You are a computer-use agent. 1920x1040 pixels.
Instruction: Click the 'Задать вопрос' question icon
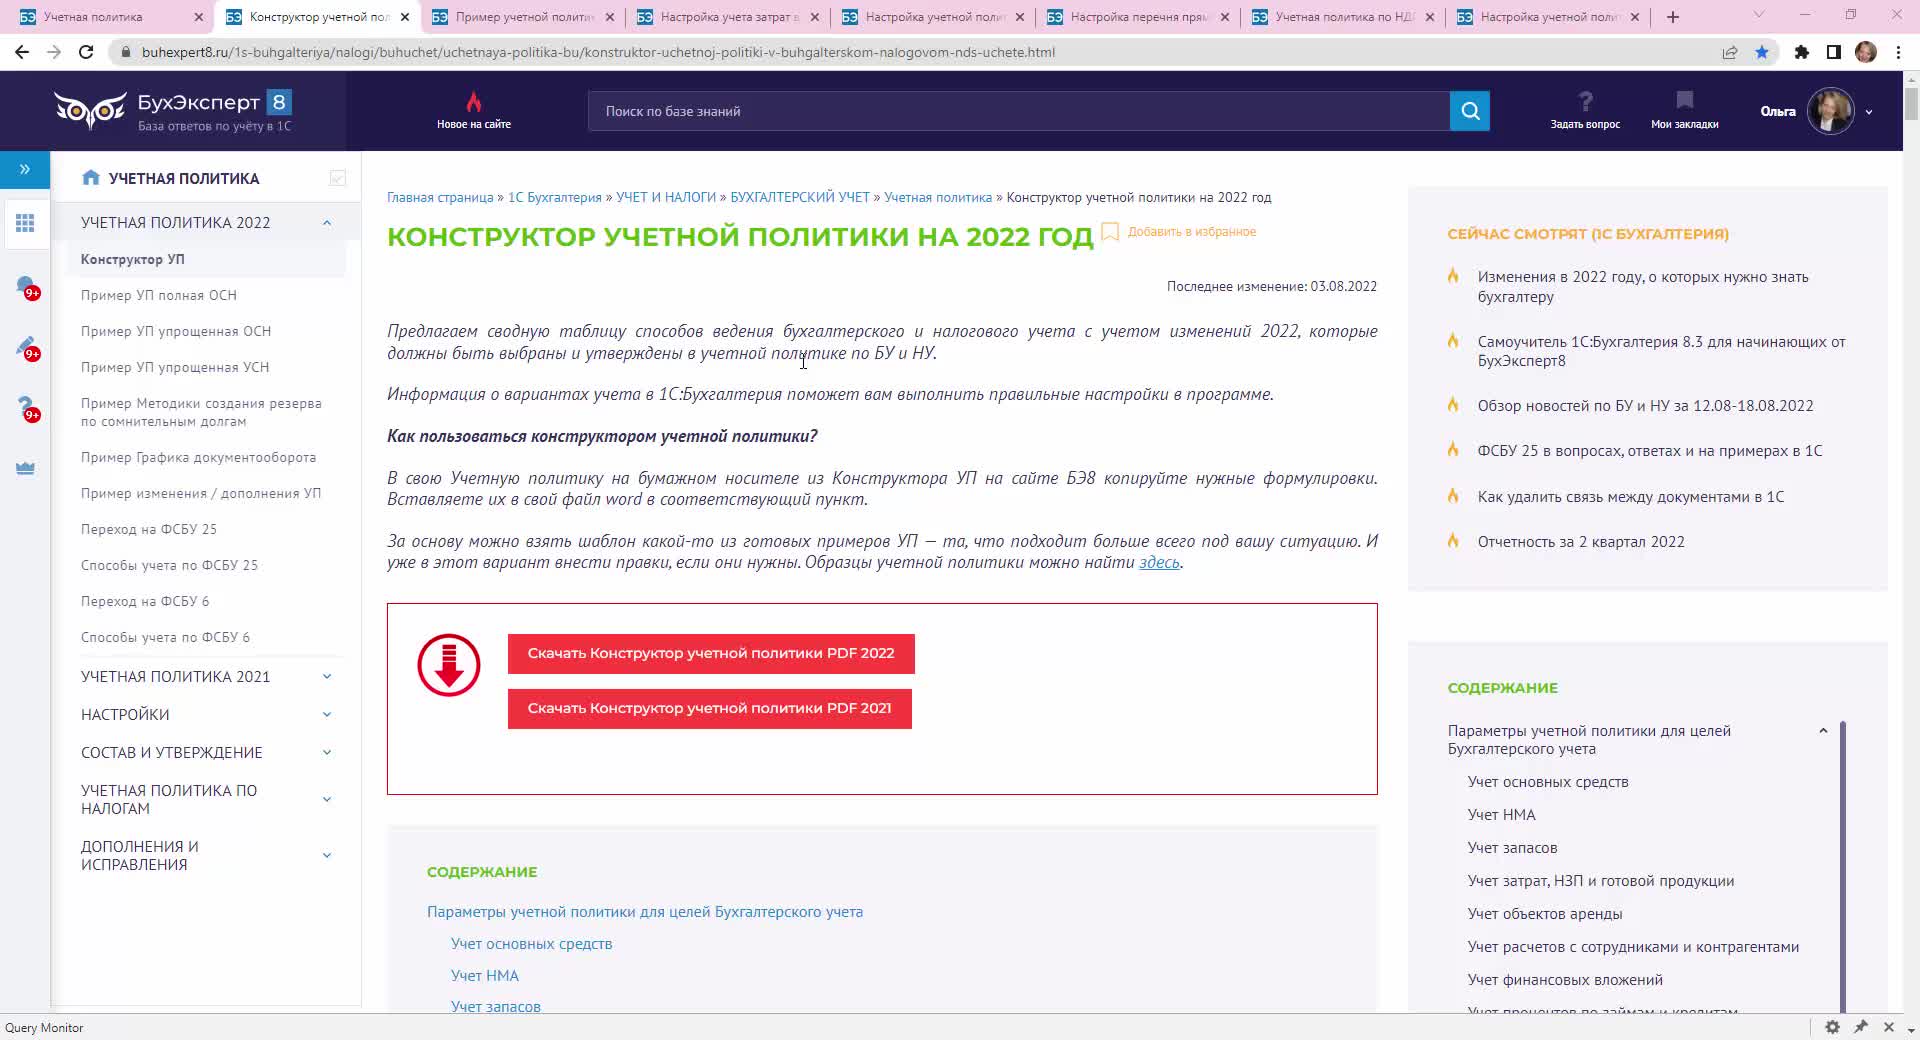click(1585, 102)
